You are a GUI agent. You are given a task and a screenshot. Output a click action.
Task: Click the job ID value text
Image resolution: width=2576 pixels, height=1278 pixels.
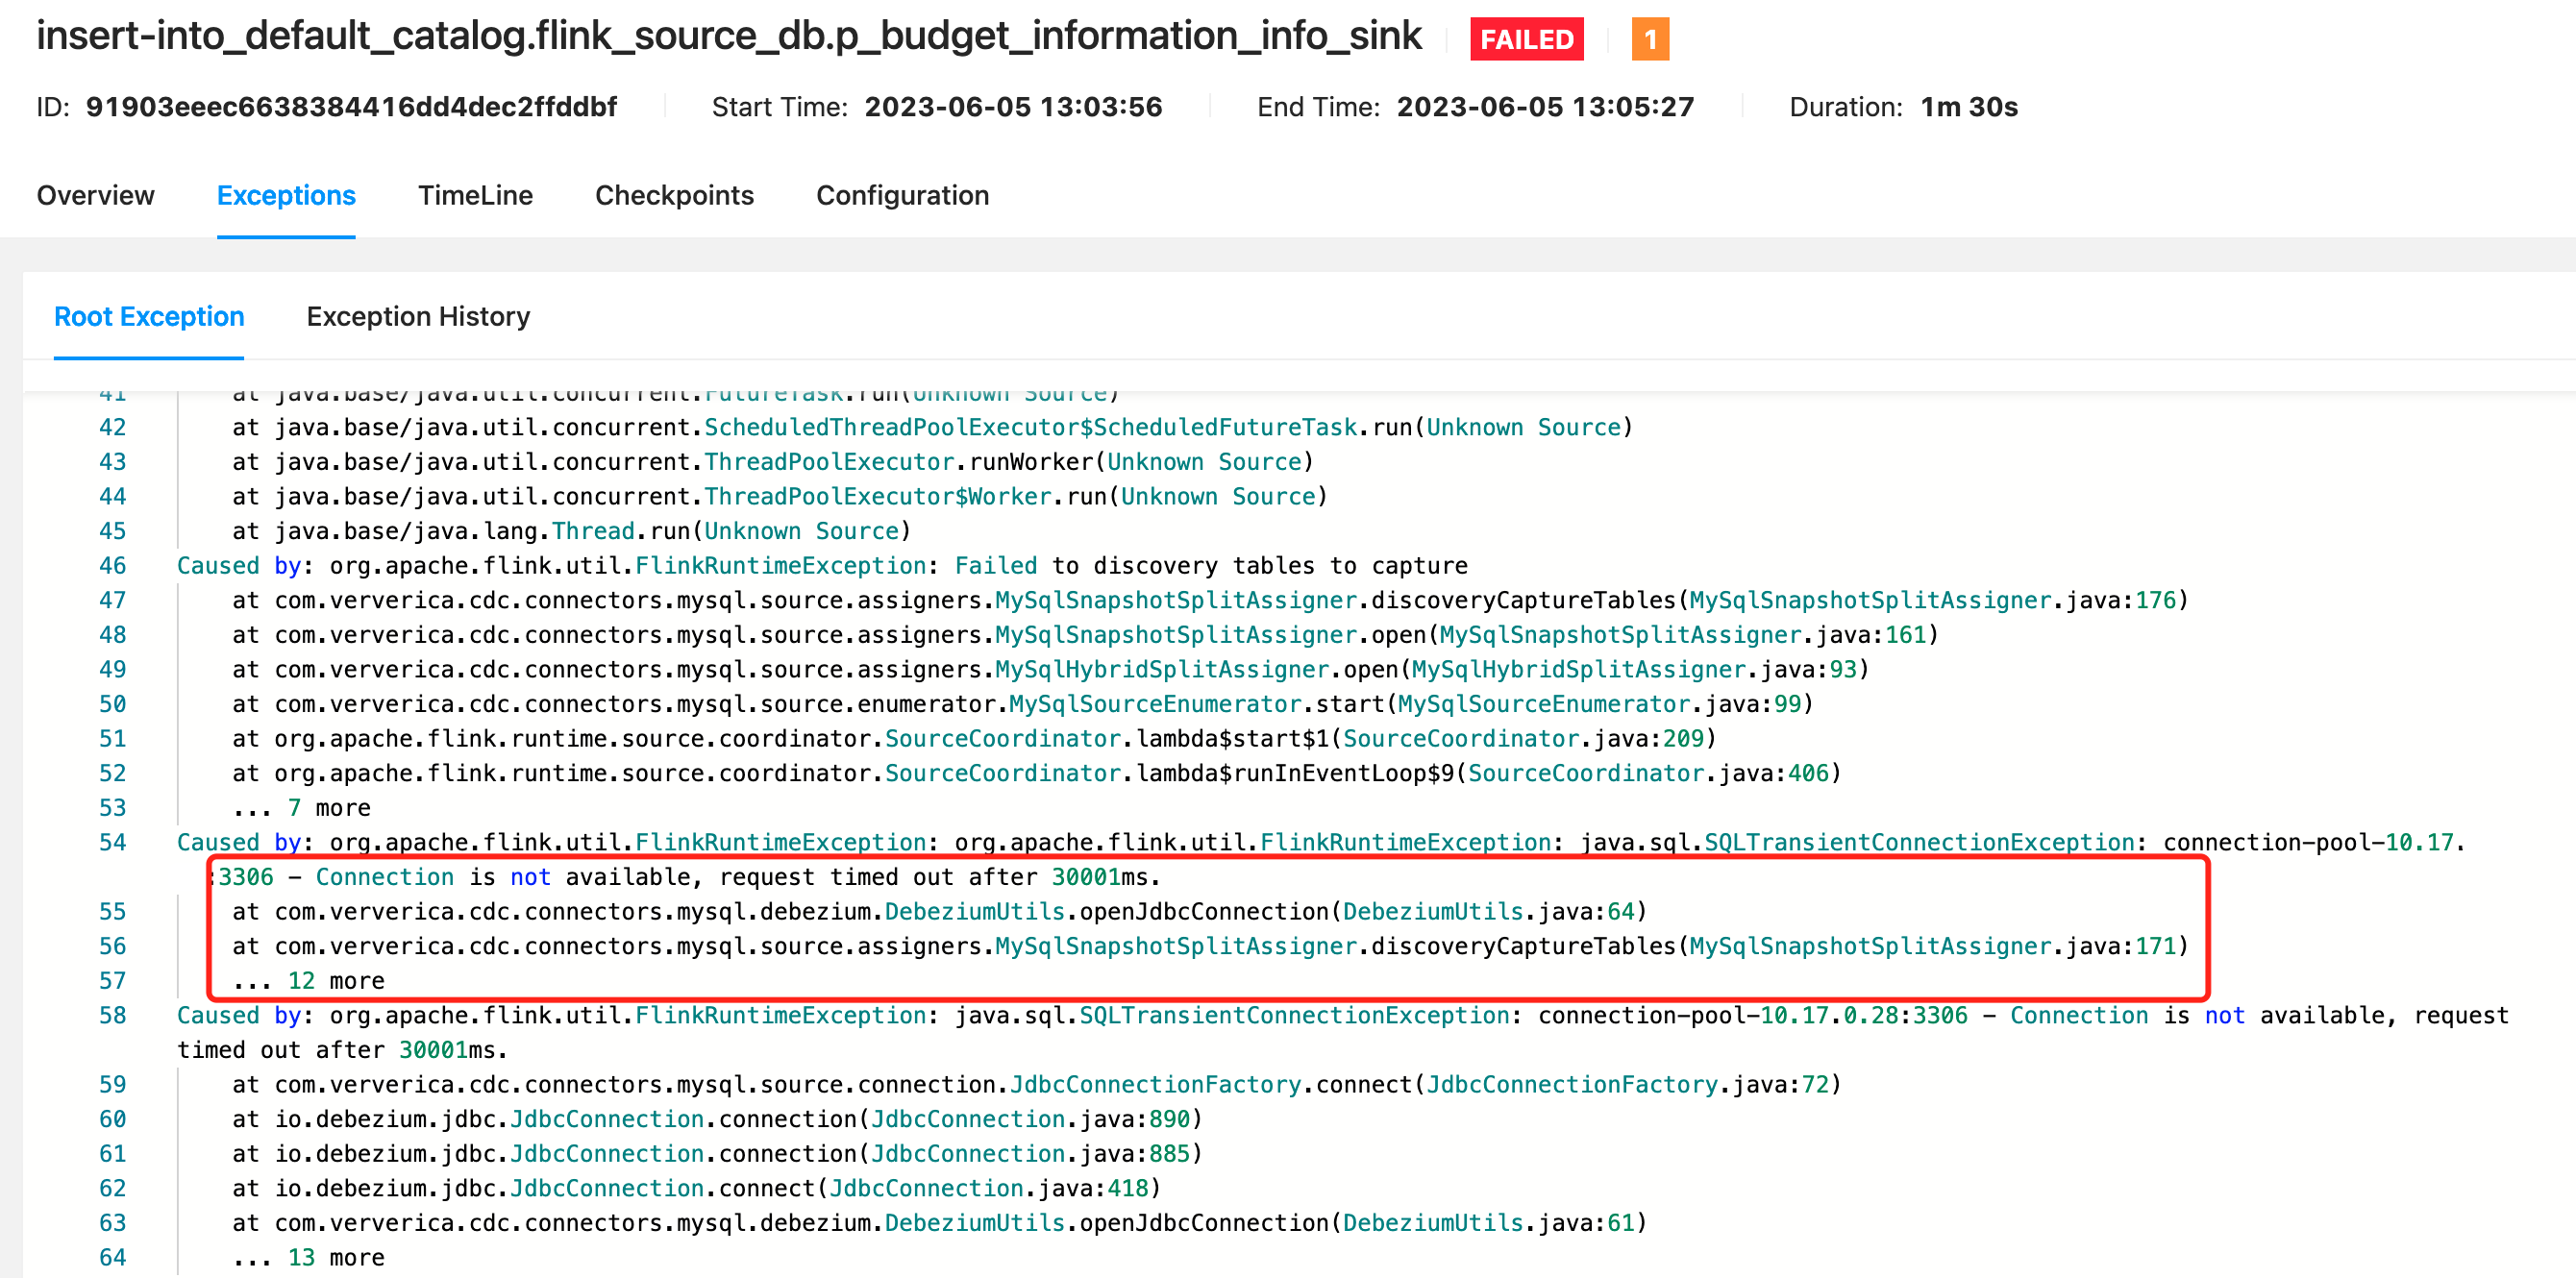click(351, 107)
